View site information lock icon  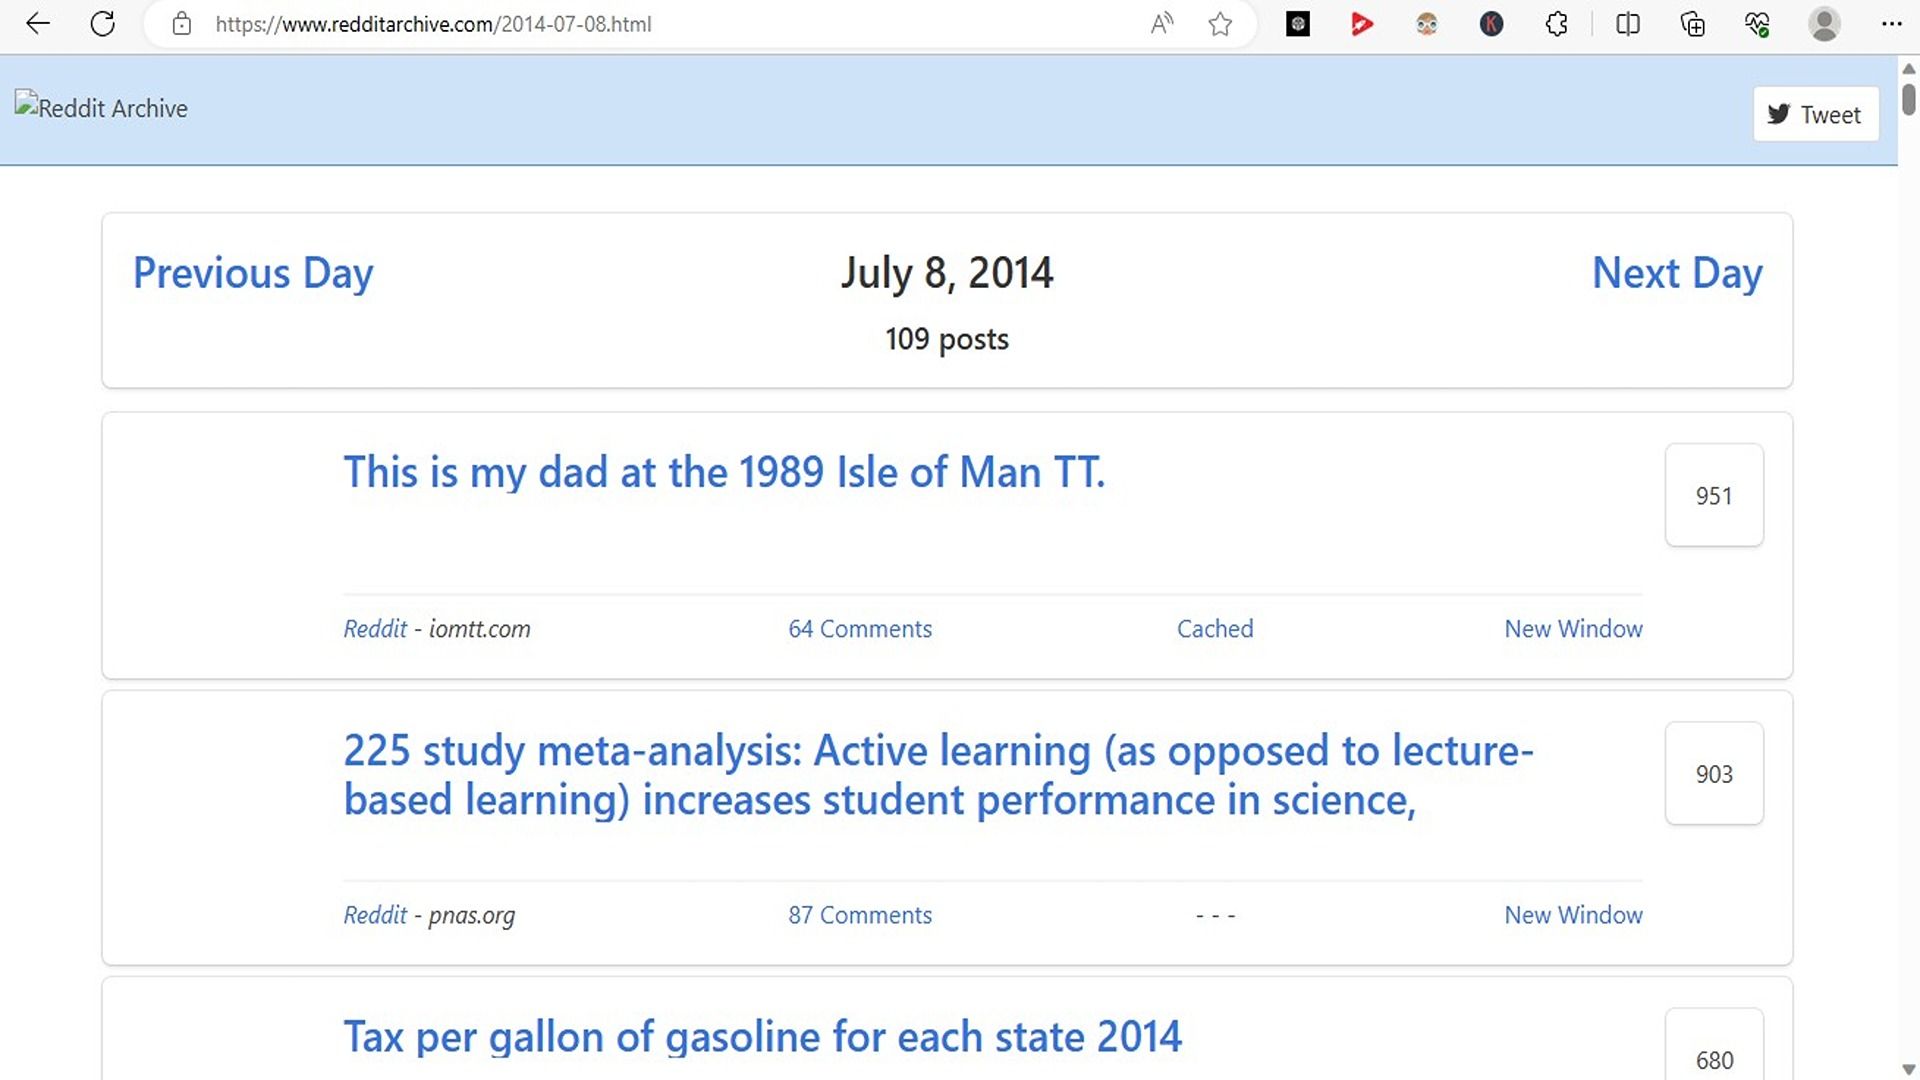(181, 24)
